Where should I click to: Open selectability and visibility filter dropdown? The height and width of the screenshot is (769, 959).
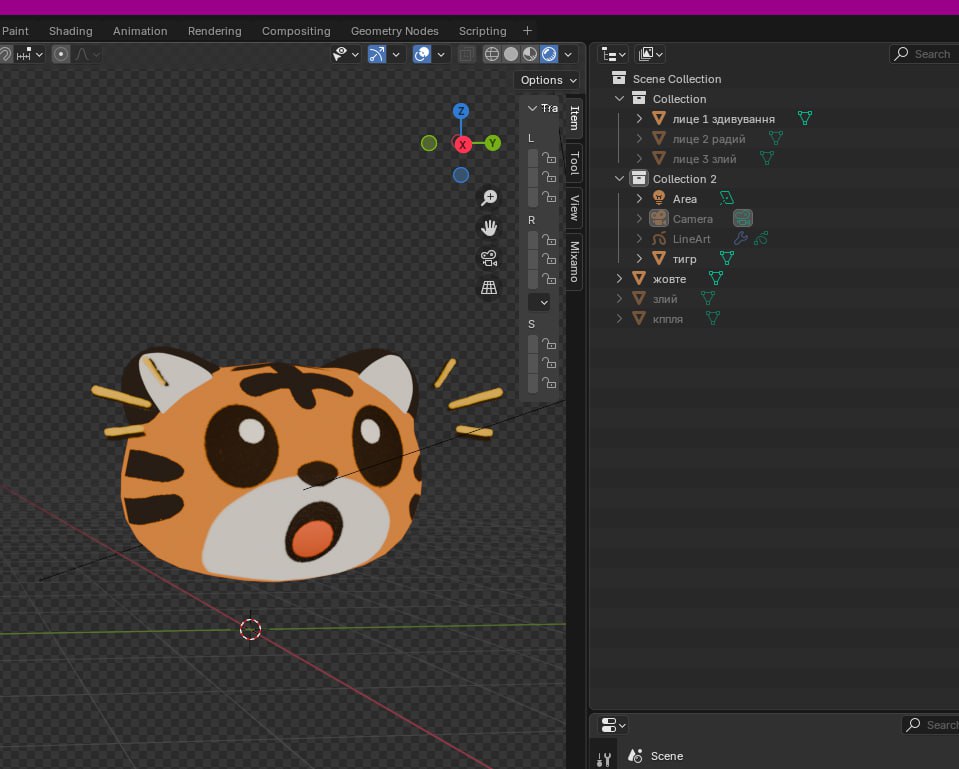(x=346, y=54)
